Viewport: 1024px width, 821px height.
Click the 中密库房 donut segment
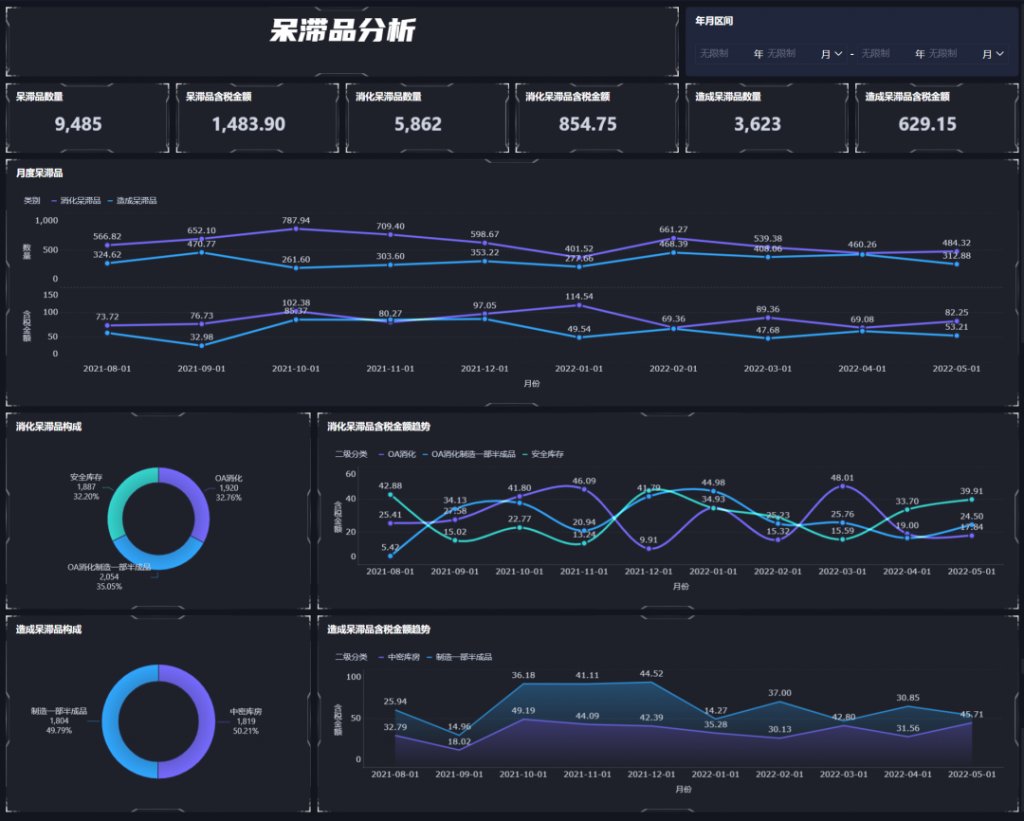[201, 720]
